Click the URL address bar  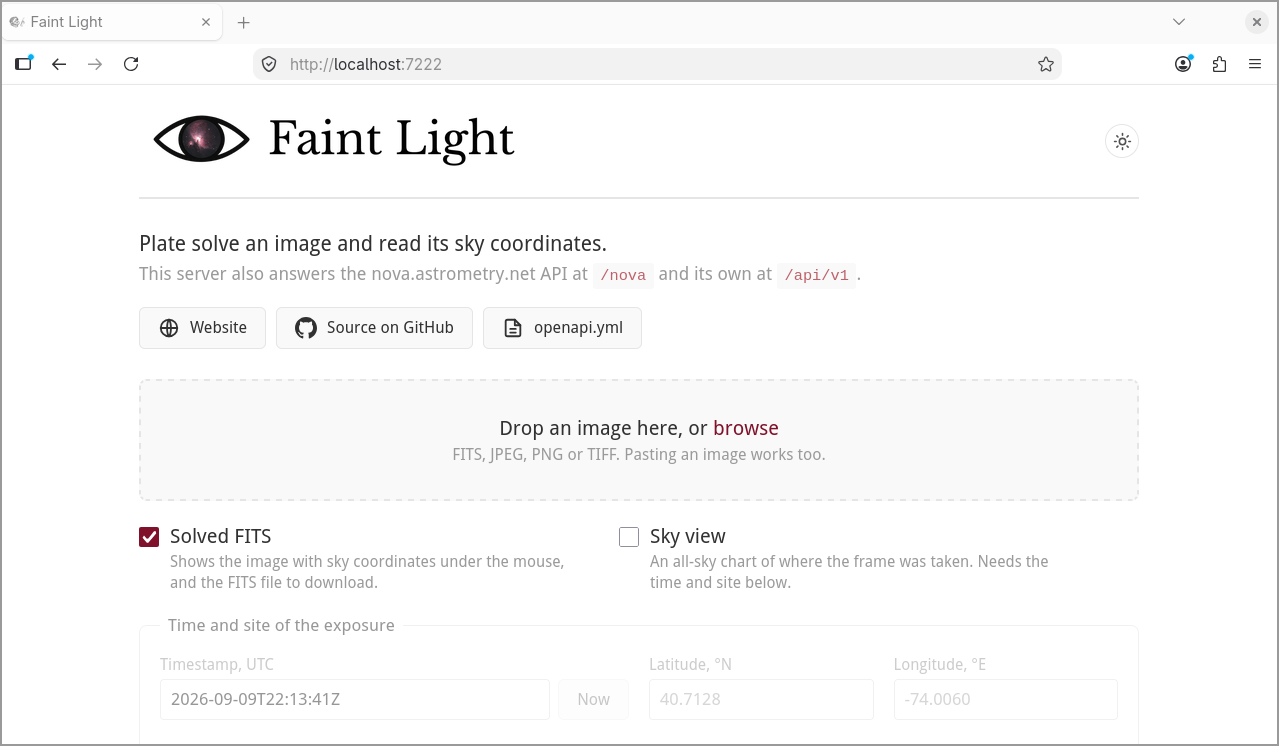[x=657, y=64]
